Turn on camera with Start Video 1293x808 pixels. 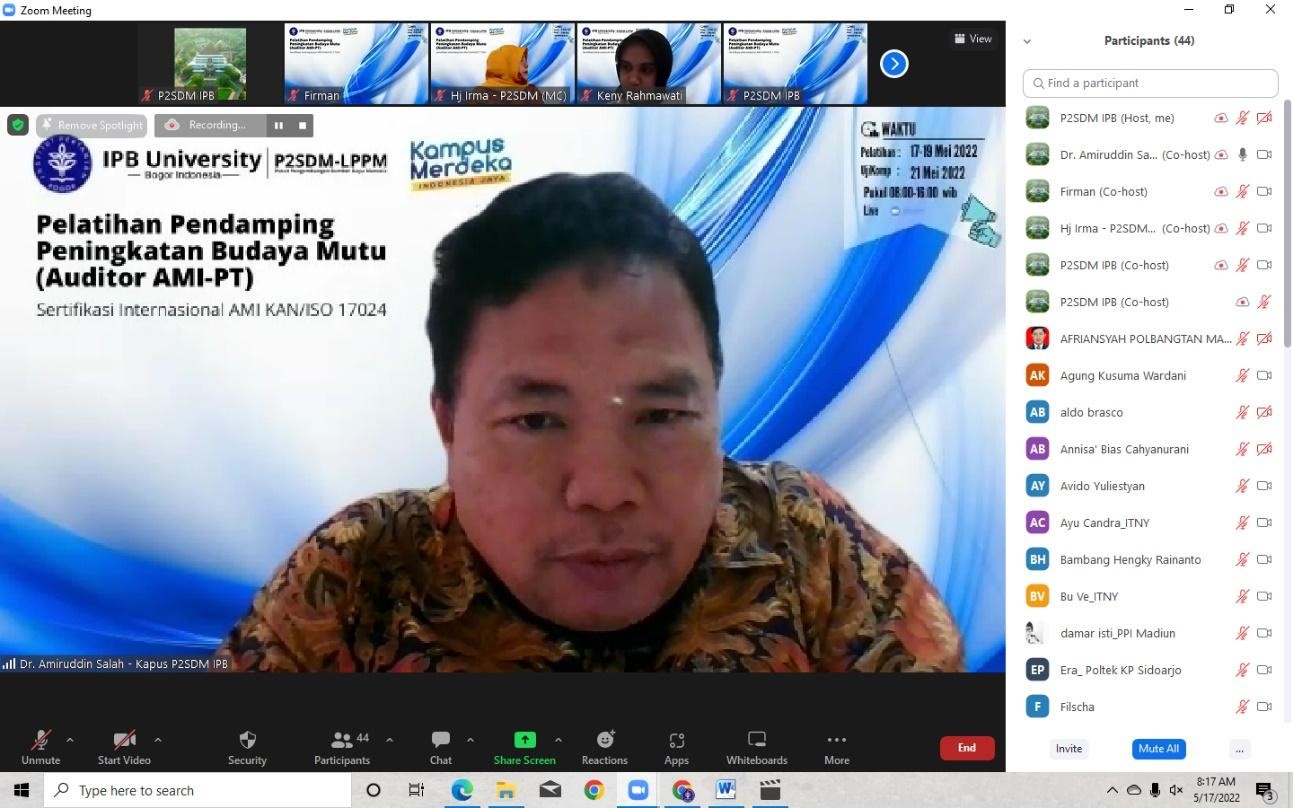coord(124,746)
